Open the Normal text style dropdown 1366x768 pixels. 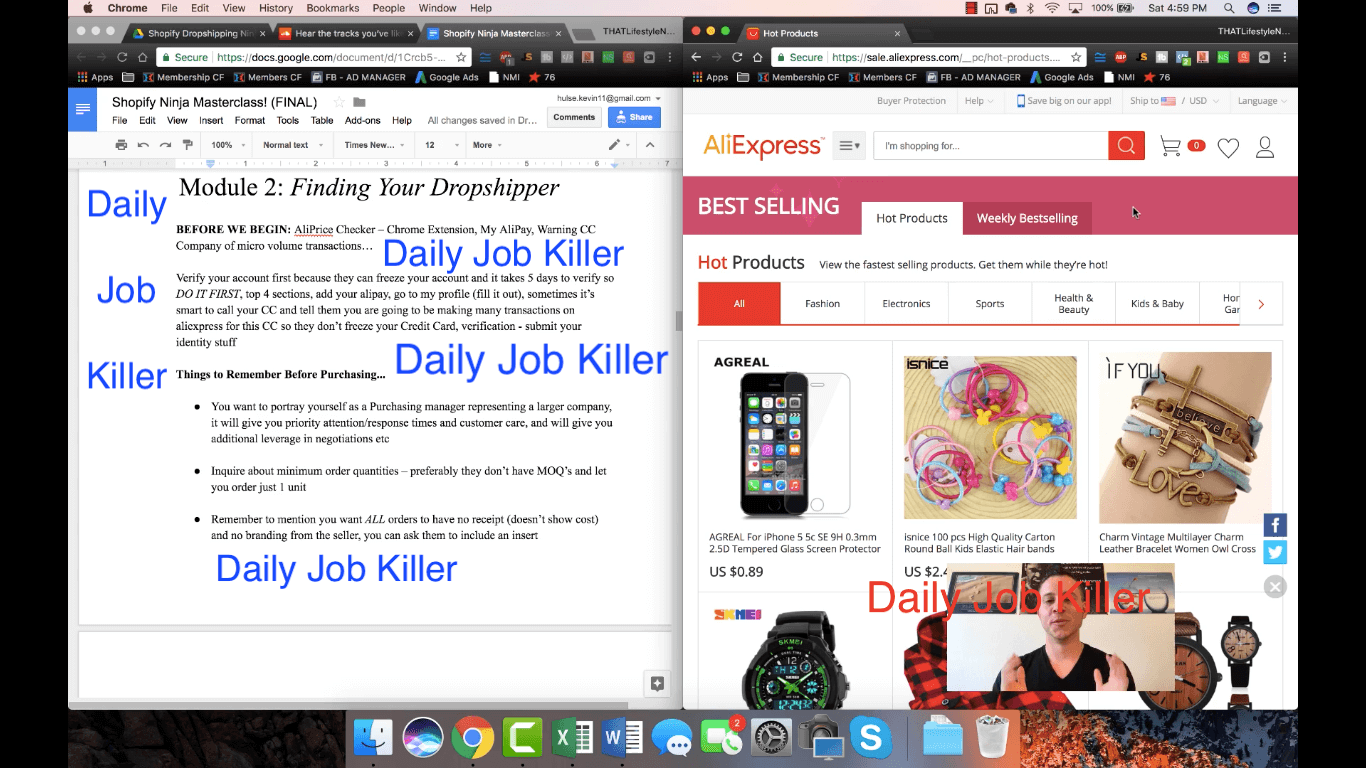click(293, 145)
